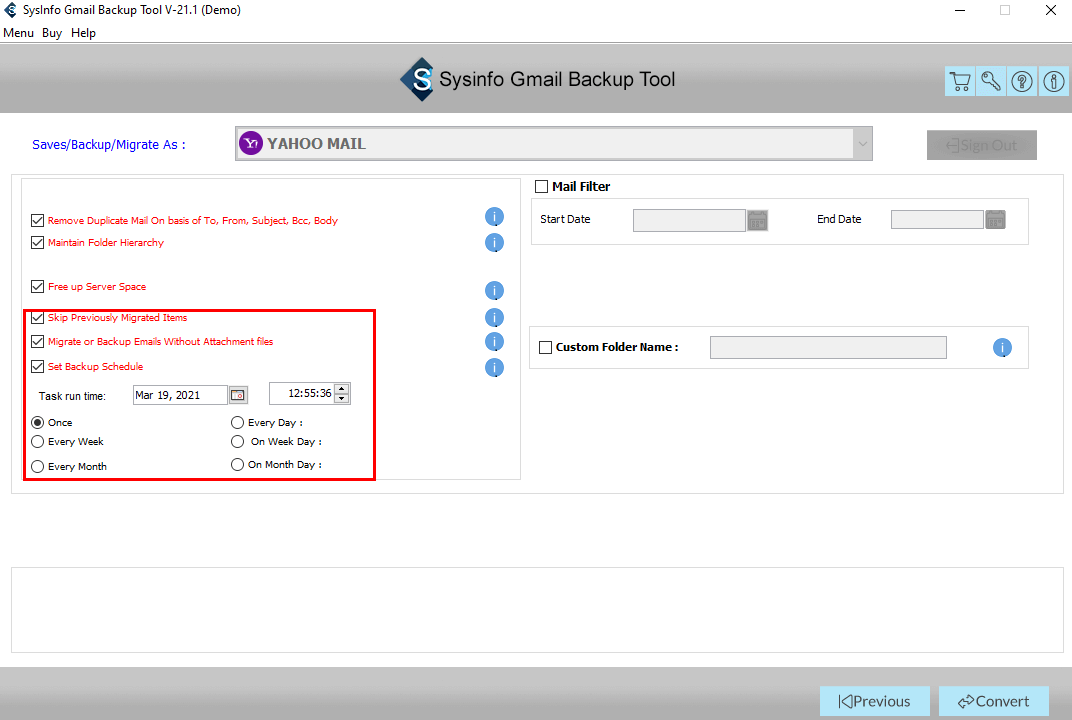Screen dimensions: 1072x720
Task: Click the Task run time date field
Action: point(180,395)
